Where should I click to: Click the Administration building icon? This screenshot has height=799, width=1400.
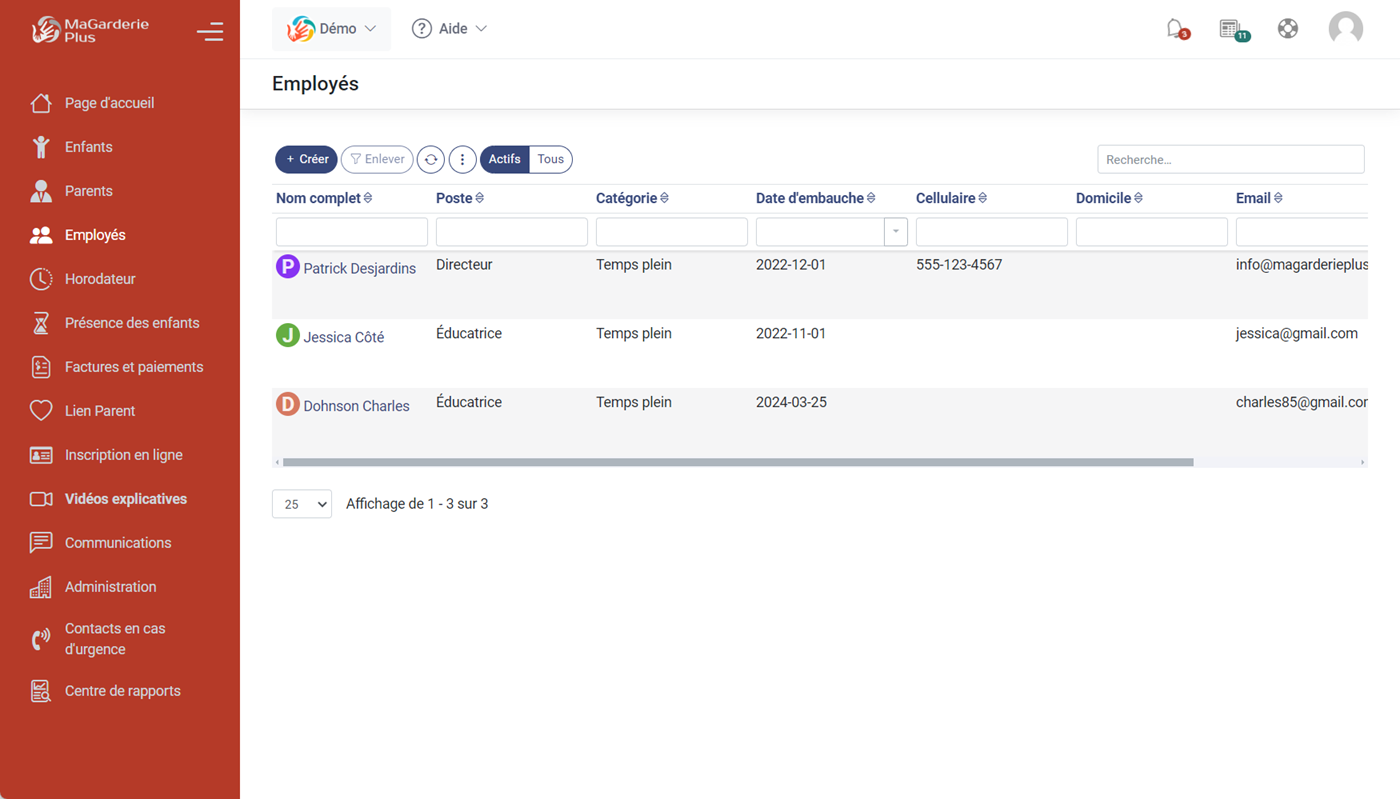(41, 587)
